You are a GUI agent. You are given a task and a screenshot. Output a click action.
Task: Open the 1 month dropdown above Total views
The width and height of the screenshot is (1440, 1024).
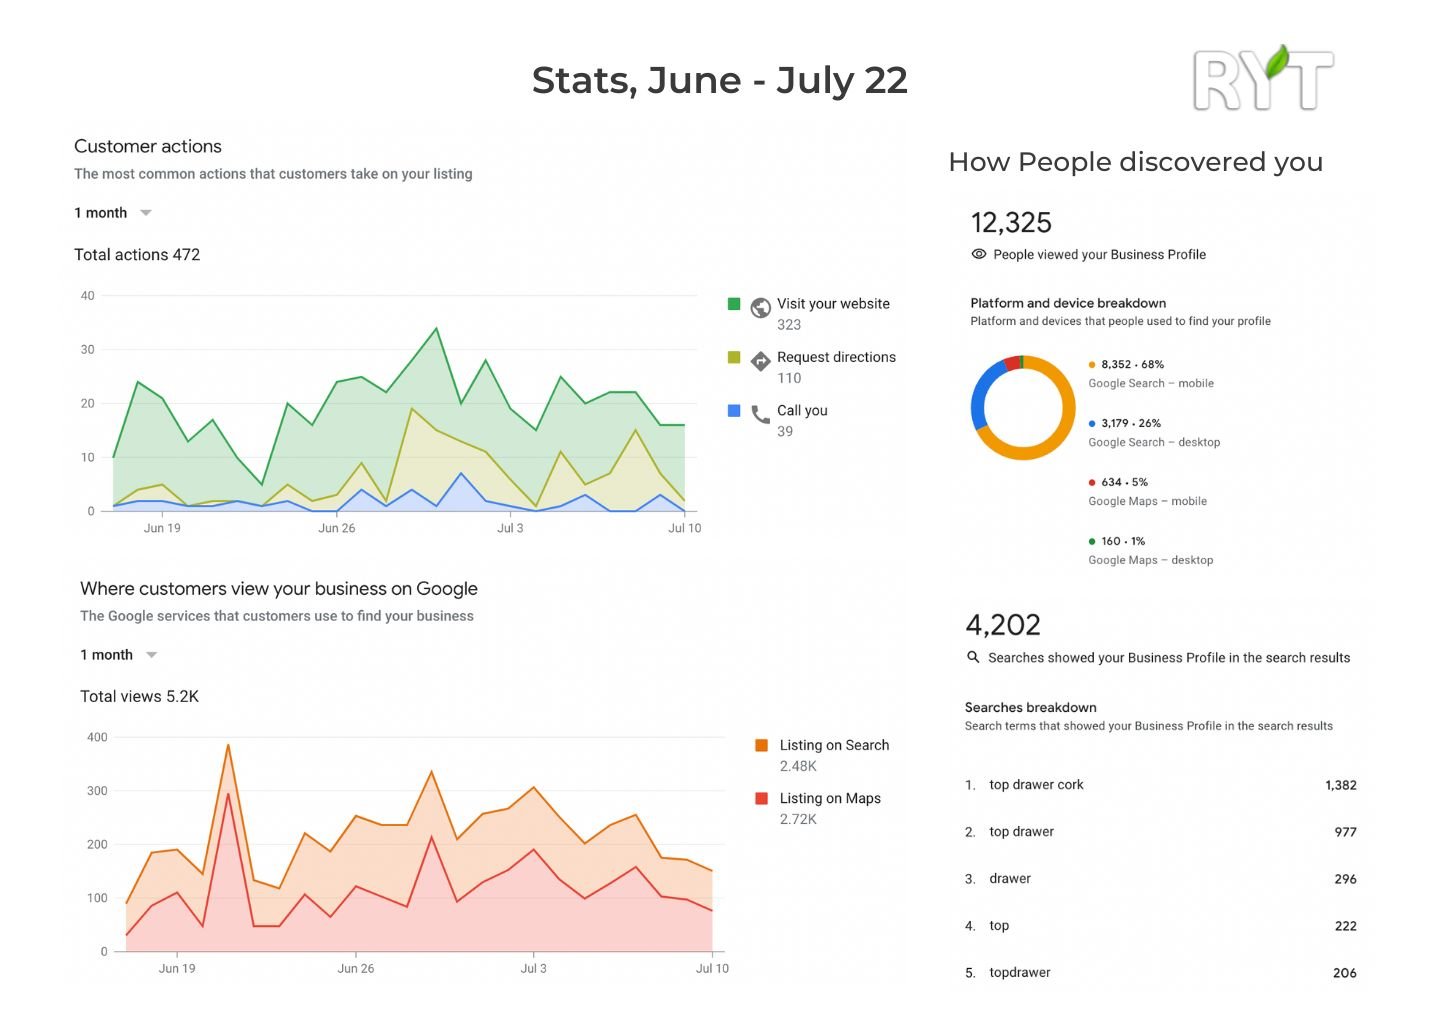tap(119, 655)
